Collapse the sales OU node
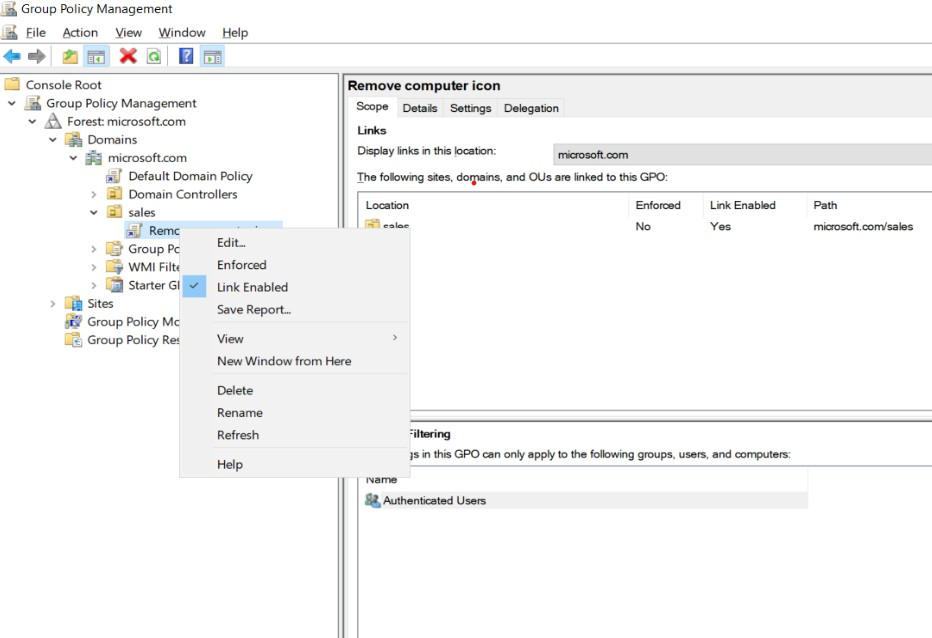932x638 pixels. [x=93, y=212]
